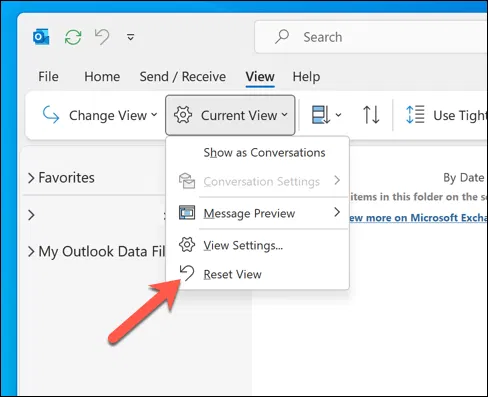Choose Reset View
This screenshot has width=488, height=397.
coord(257,274)
